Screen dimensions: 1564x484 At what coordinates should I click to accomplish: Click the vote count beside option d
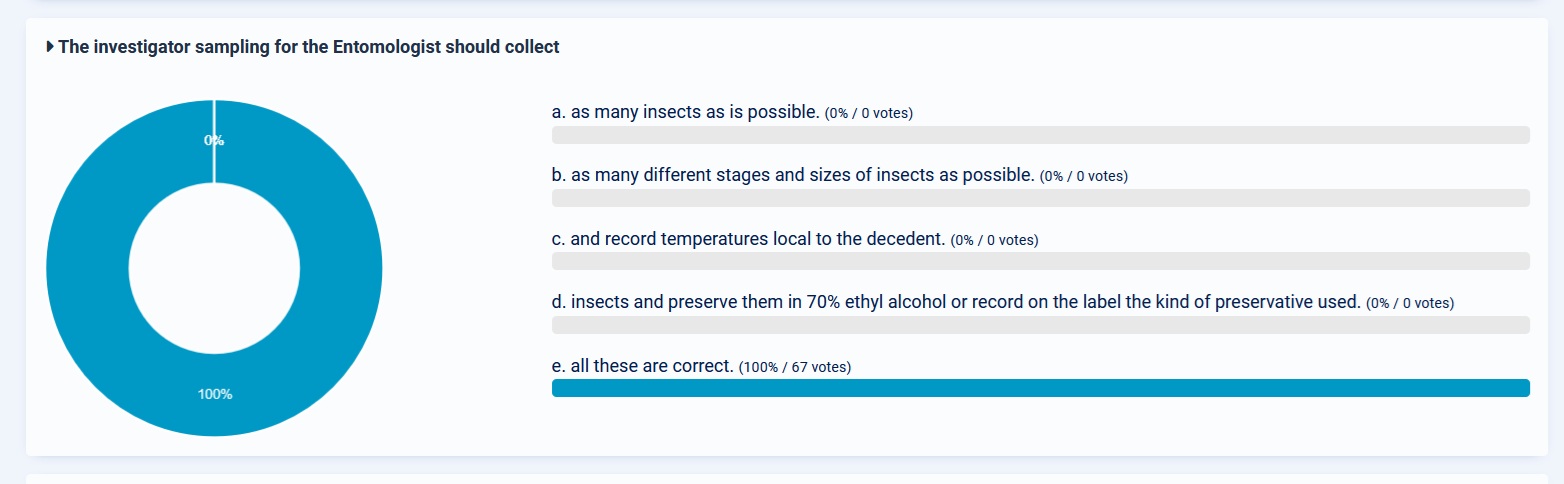click(x=1410, y=303)
